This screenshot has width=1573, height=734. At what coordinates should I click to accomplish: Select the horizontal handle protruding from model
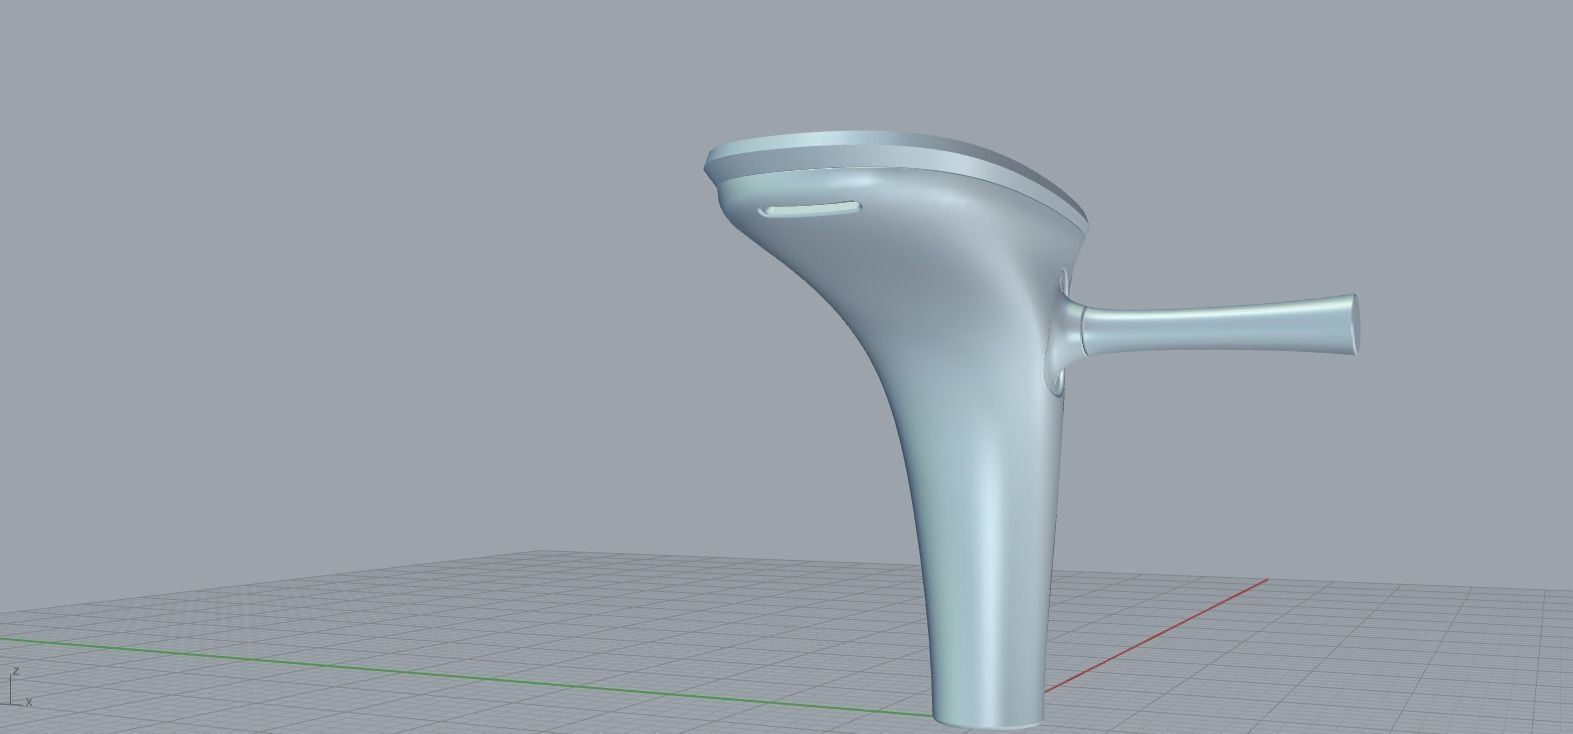pyautogui.click(x=1219, y=325)
